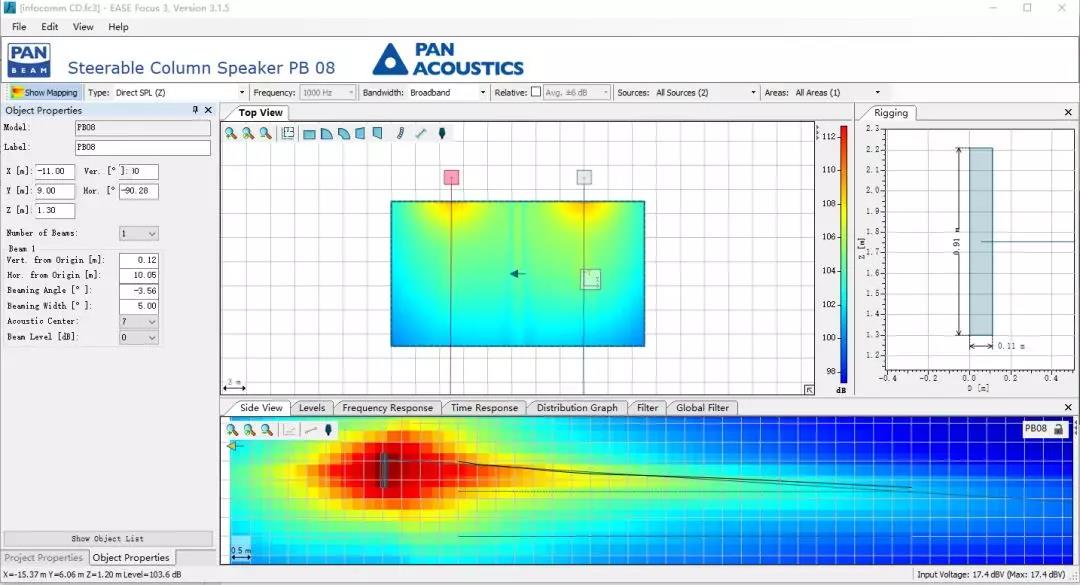This screenshot has height=585, width=1080.
Task: Select the receiver square on the audience area
Action: click(590, 279)
